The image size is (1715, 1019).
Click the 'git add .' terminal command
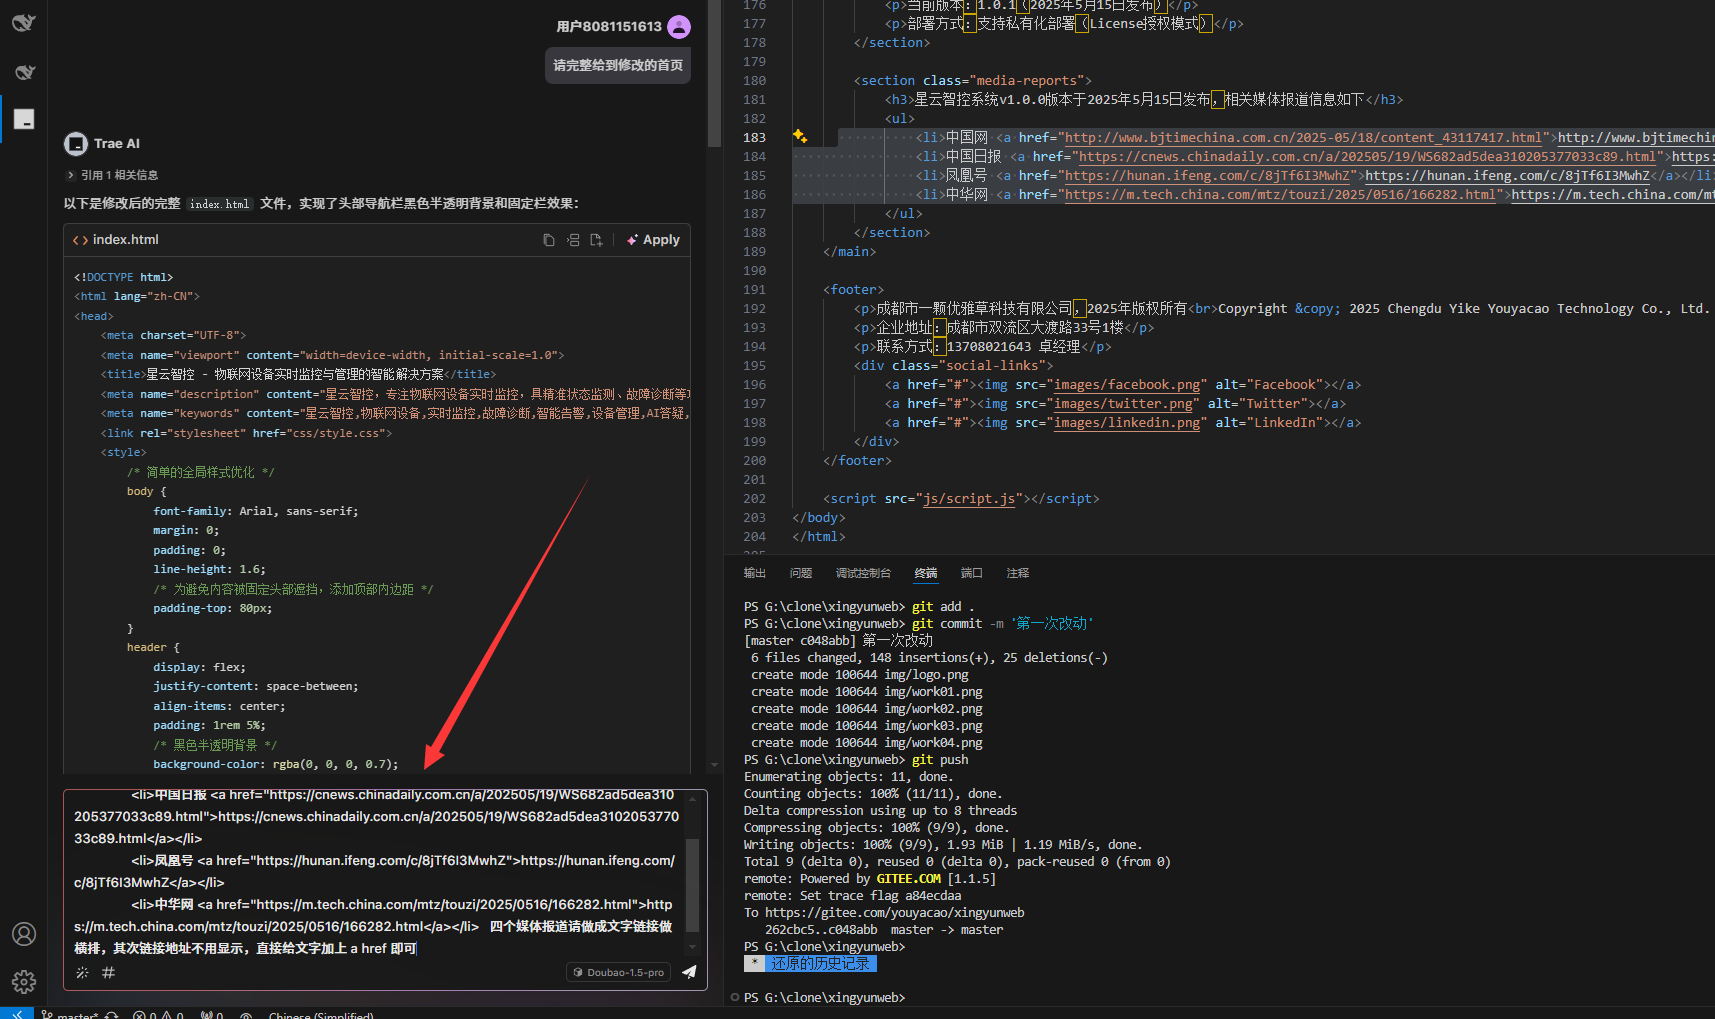pyautogui.click(x=943, y=607)
